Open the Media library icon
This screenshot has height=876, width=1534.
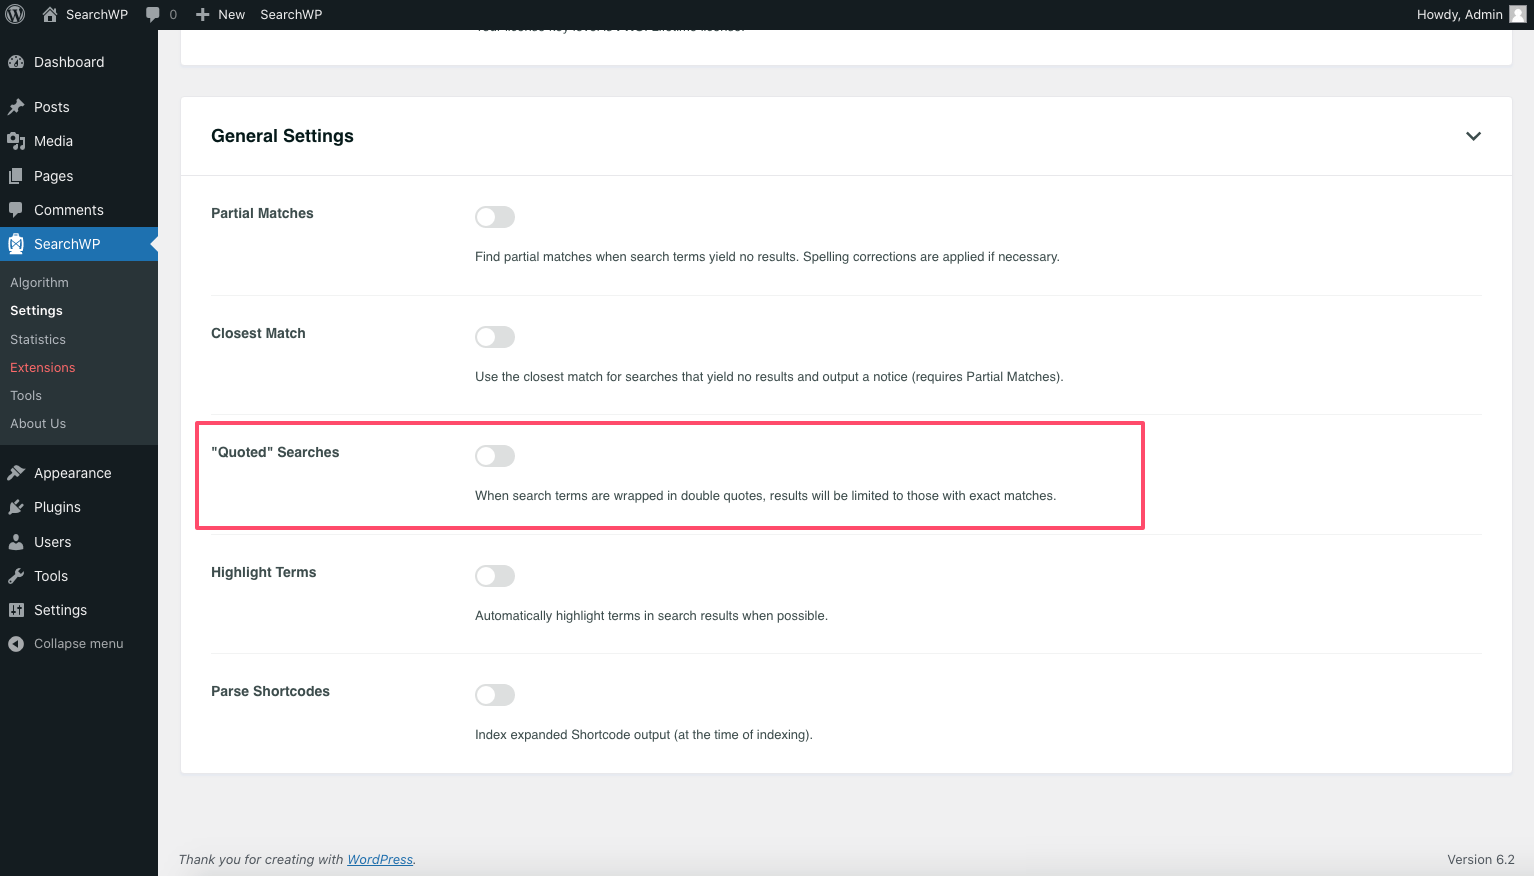16,141
